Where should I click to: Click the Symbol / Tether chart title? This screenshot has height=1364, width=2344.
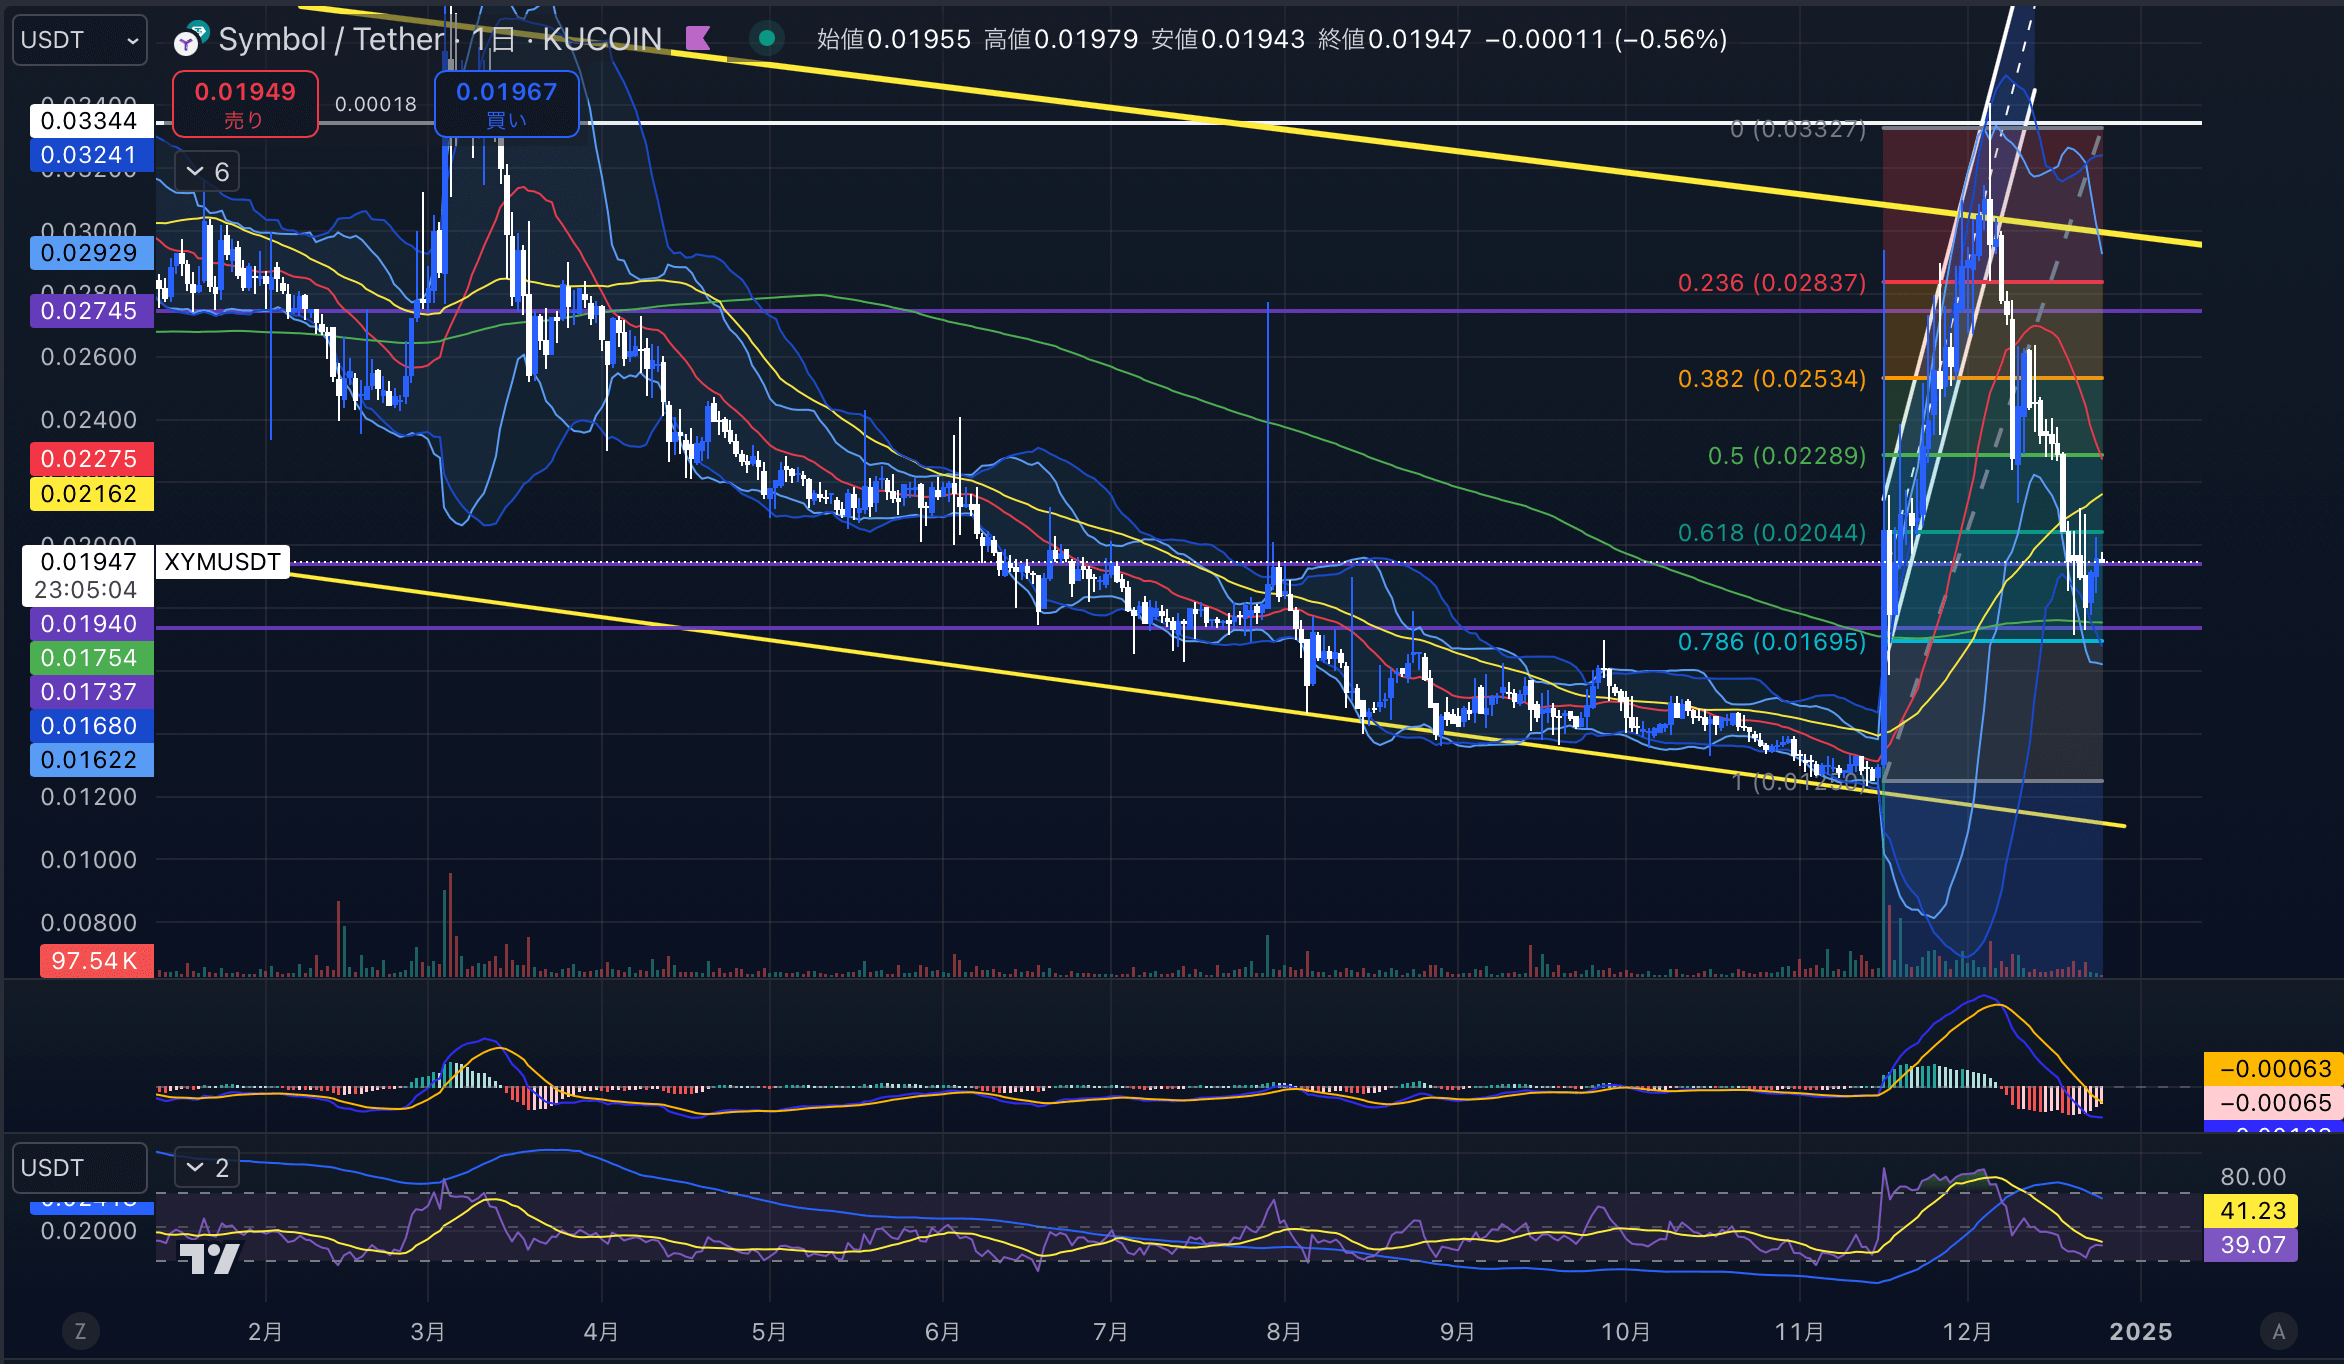click(x=330, y=39)
